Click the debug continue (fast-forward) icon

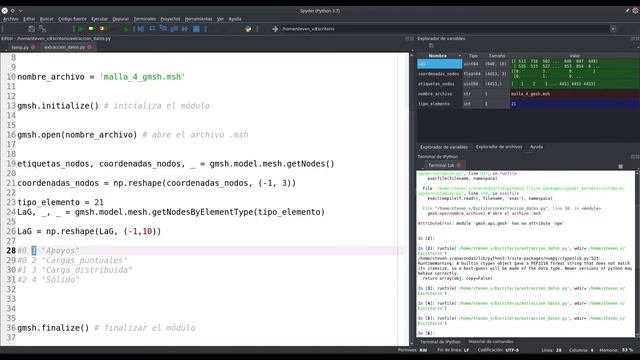(185, 29)
